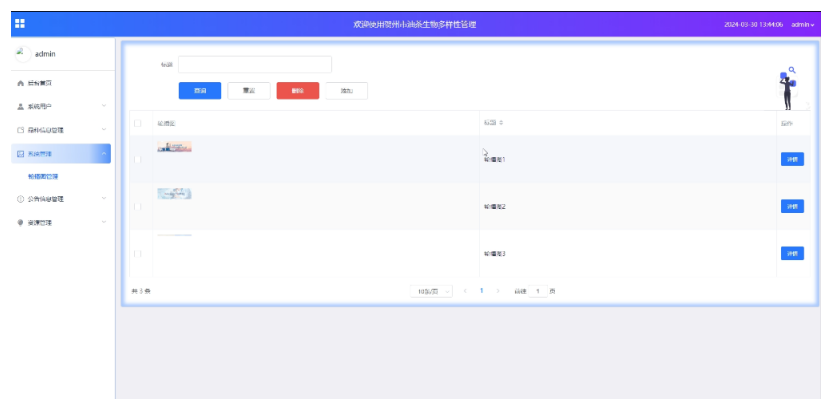Go to the next page with the right arrow
Viewport: 835px width, 416px height.
tap(498, 291)
